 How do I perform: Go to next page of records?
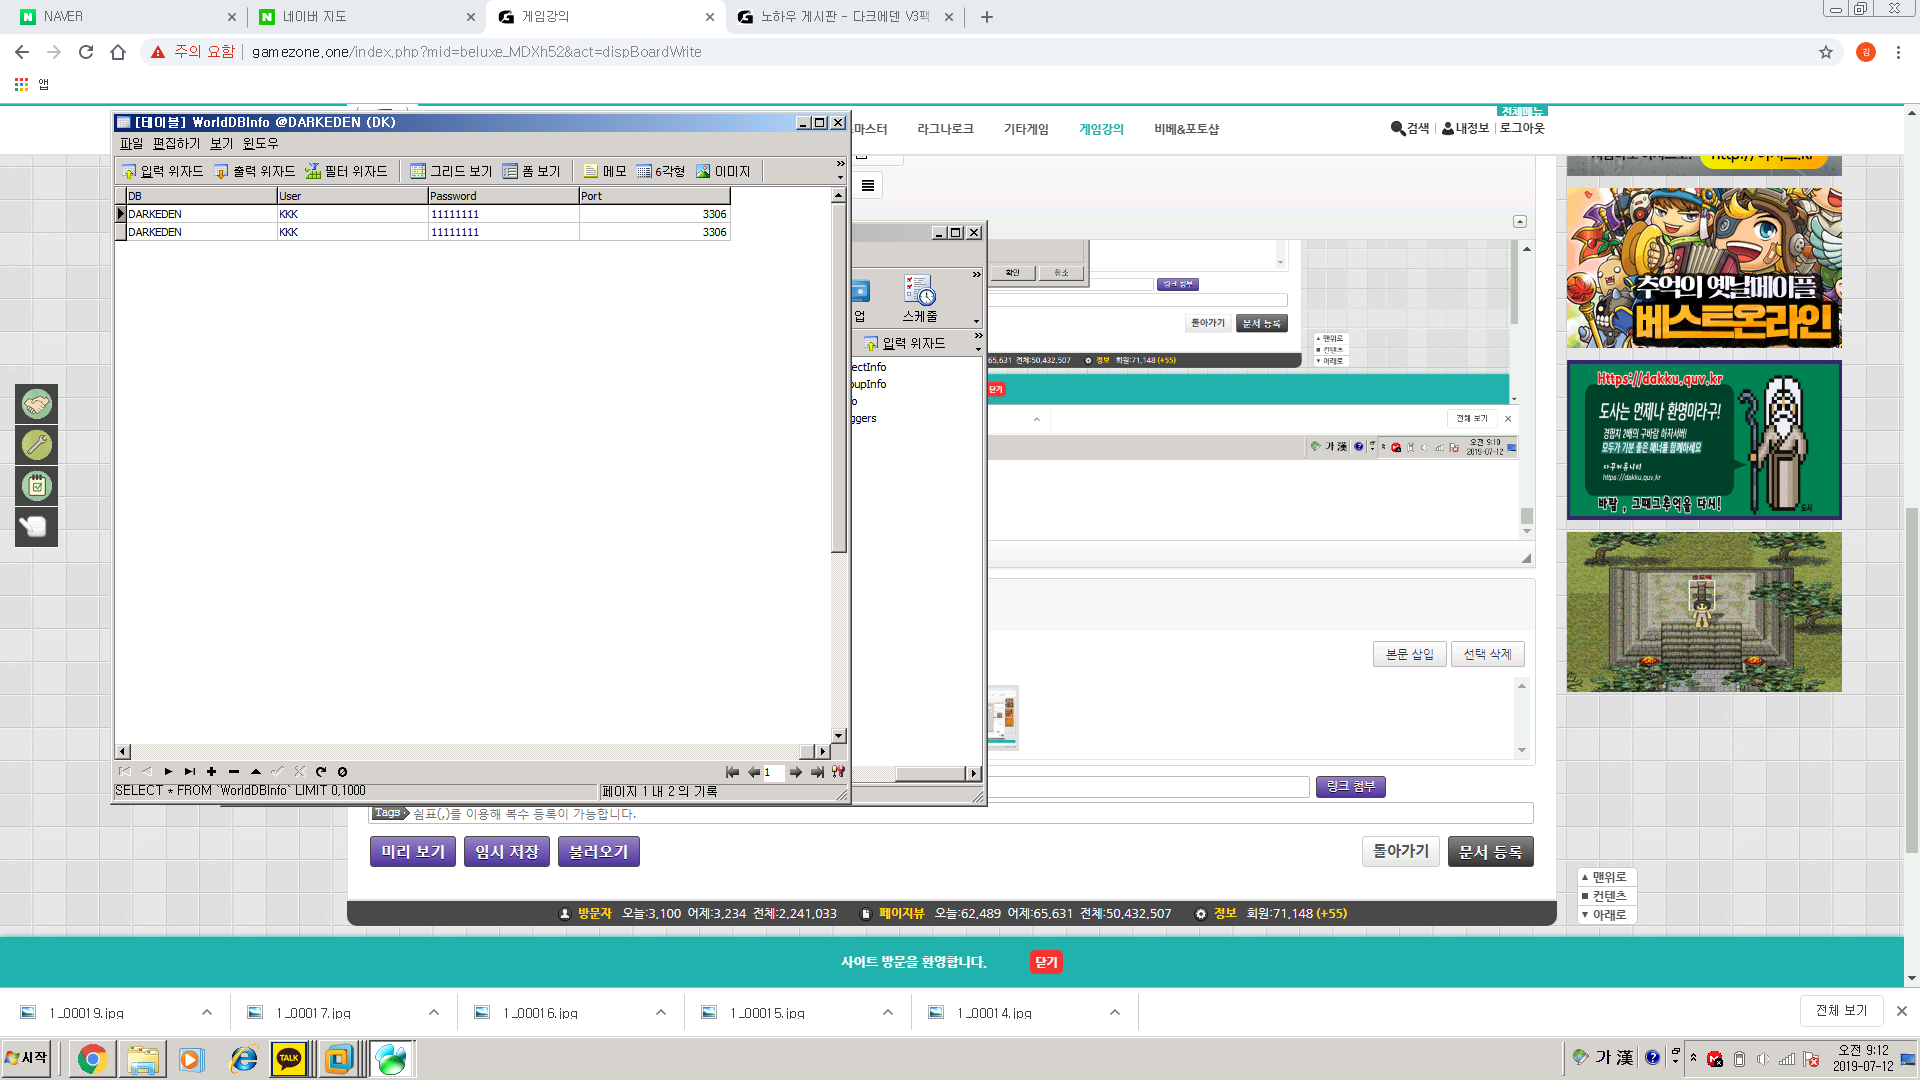click(x=796, y=772)
